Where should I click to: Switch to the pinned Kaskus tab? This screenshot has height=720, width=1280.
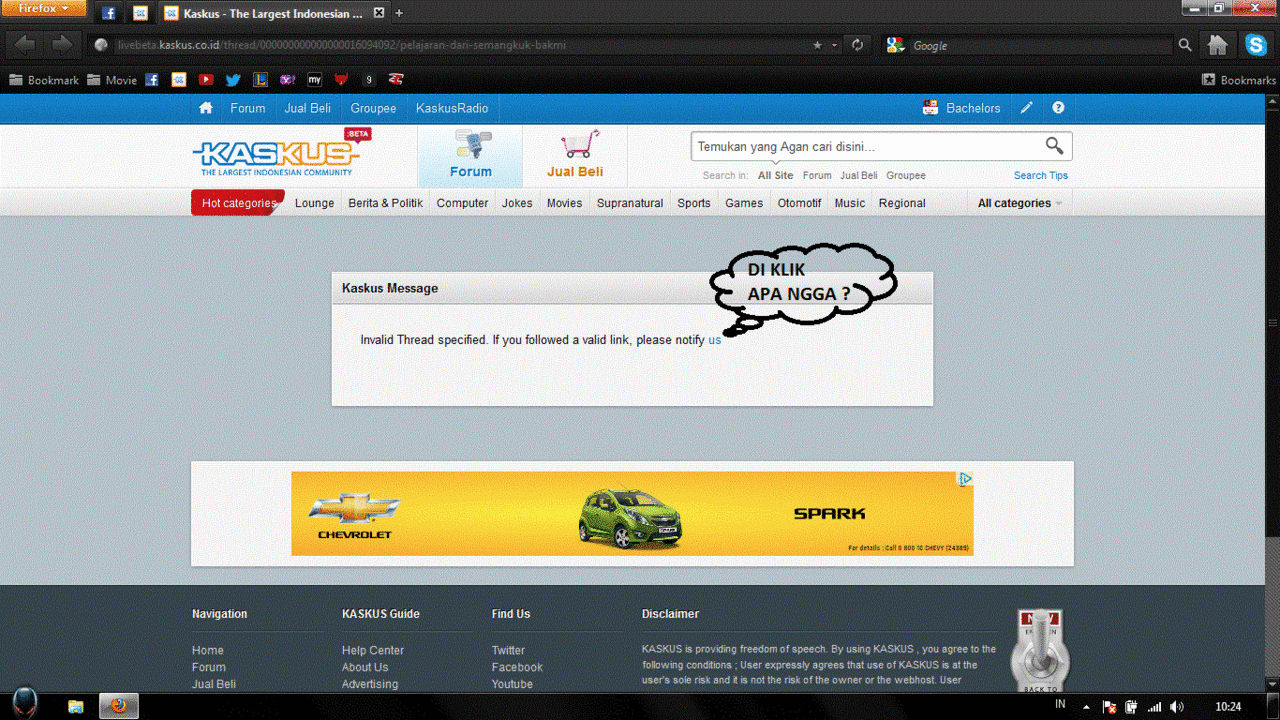[140, 13]
